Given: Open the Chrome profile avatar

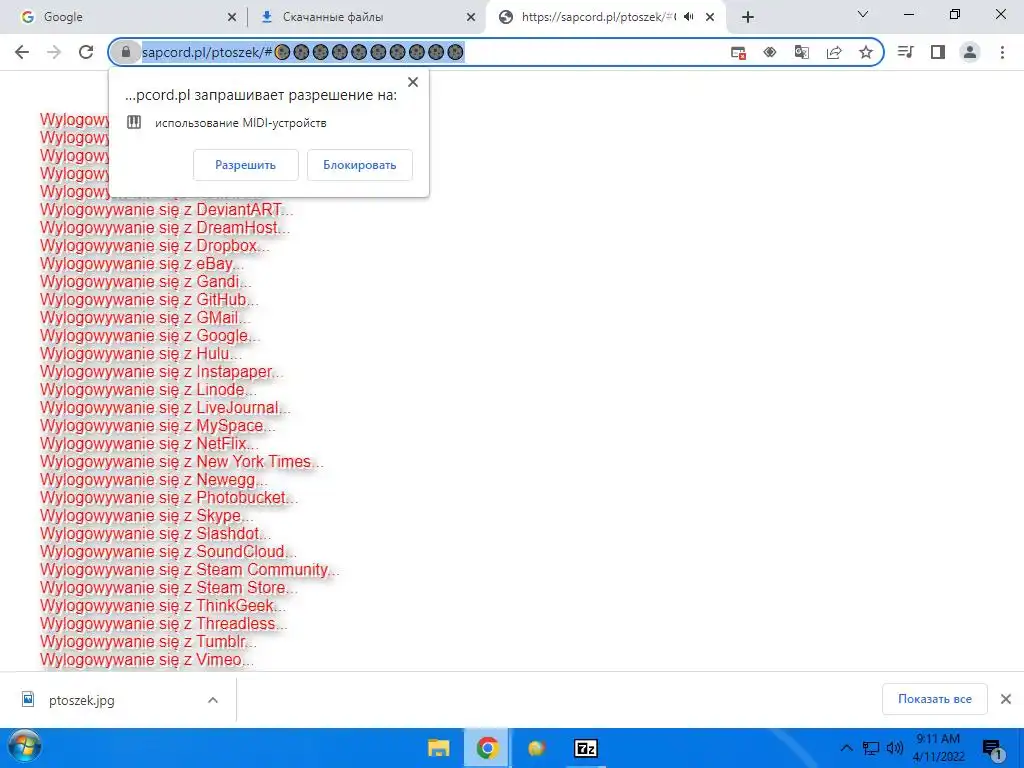Looking at the screenshot, I should coord(970,52).
